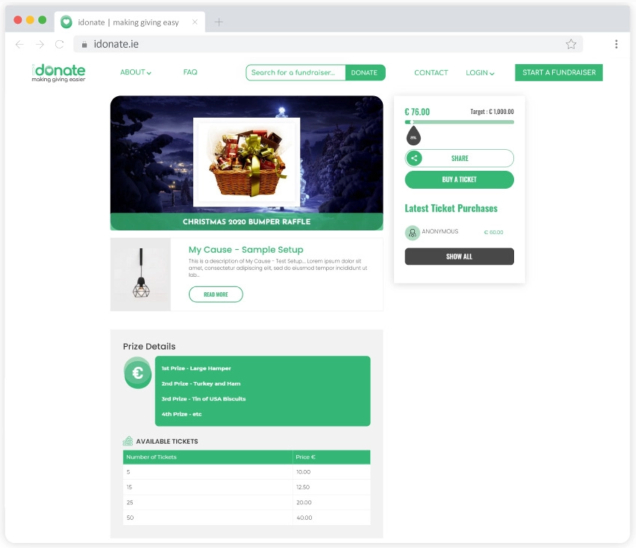Reload the page with the refresh icon
Image resolution: width=636 pixels, height=548 pixels.
point(59,44)
